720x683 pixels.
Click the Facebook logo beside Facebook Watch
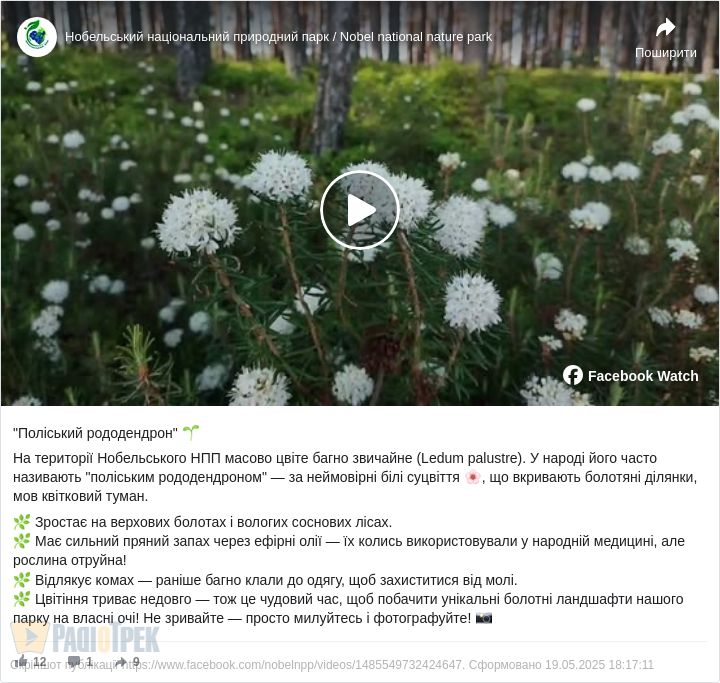(x=573, y=375)
